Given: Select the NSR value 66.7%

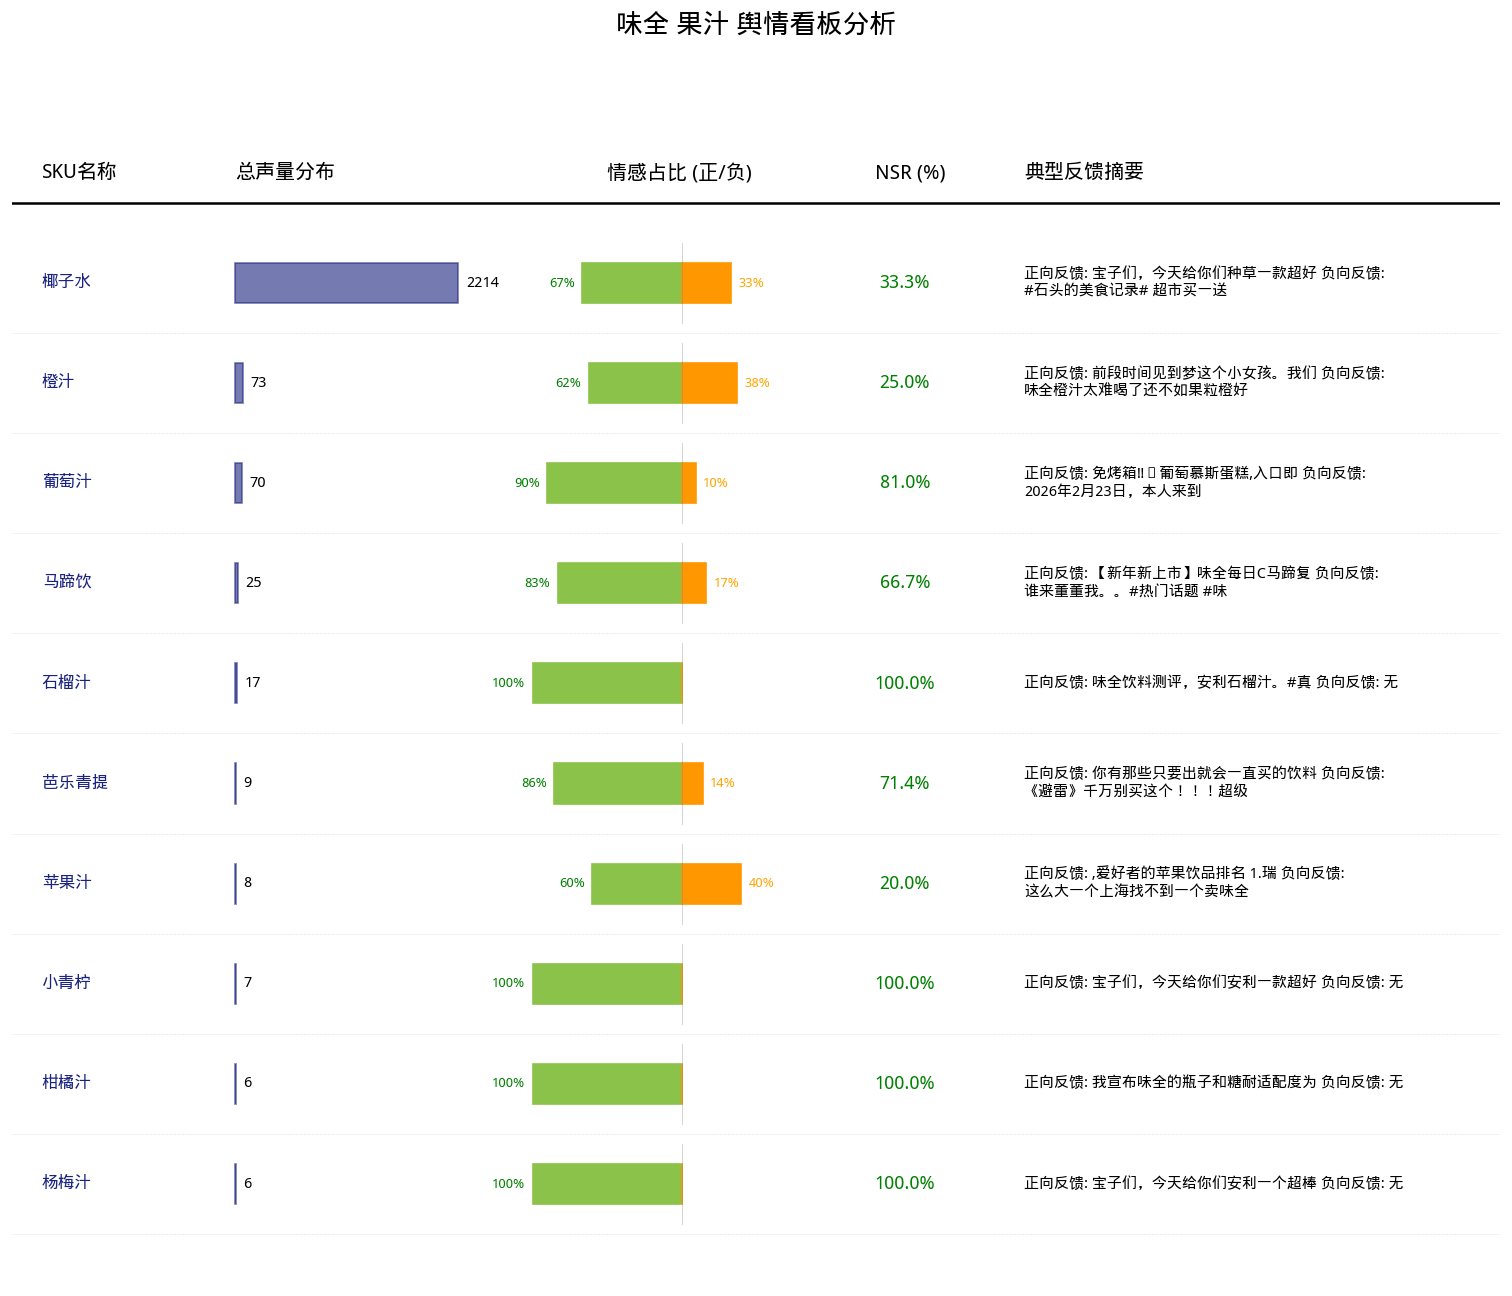Looking at the screenshot, I should tap(905, 582).
